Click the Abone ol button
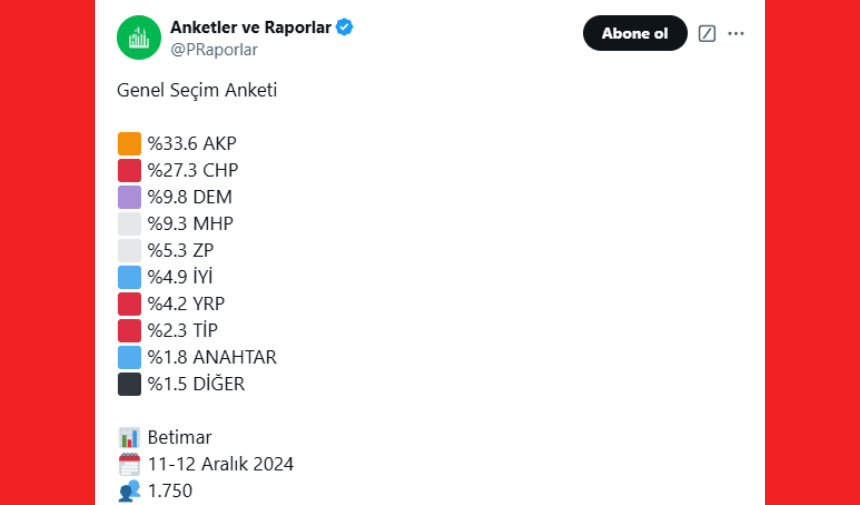860x505 pixels. (635, 33)
